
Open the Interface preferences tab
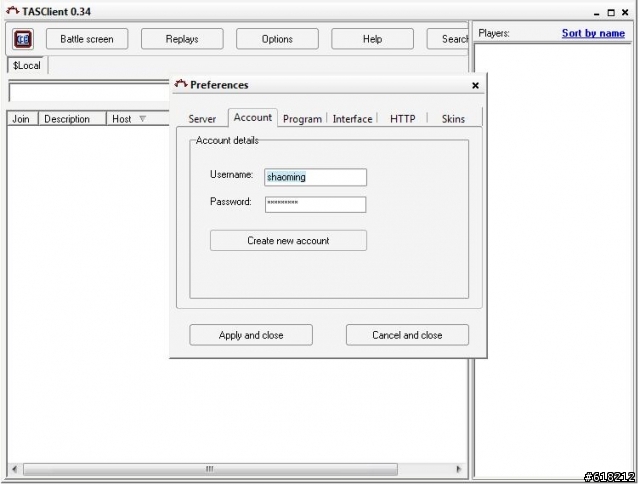click(352, 119)
